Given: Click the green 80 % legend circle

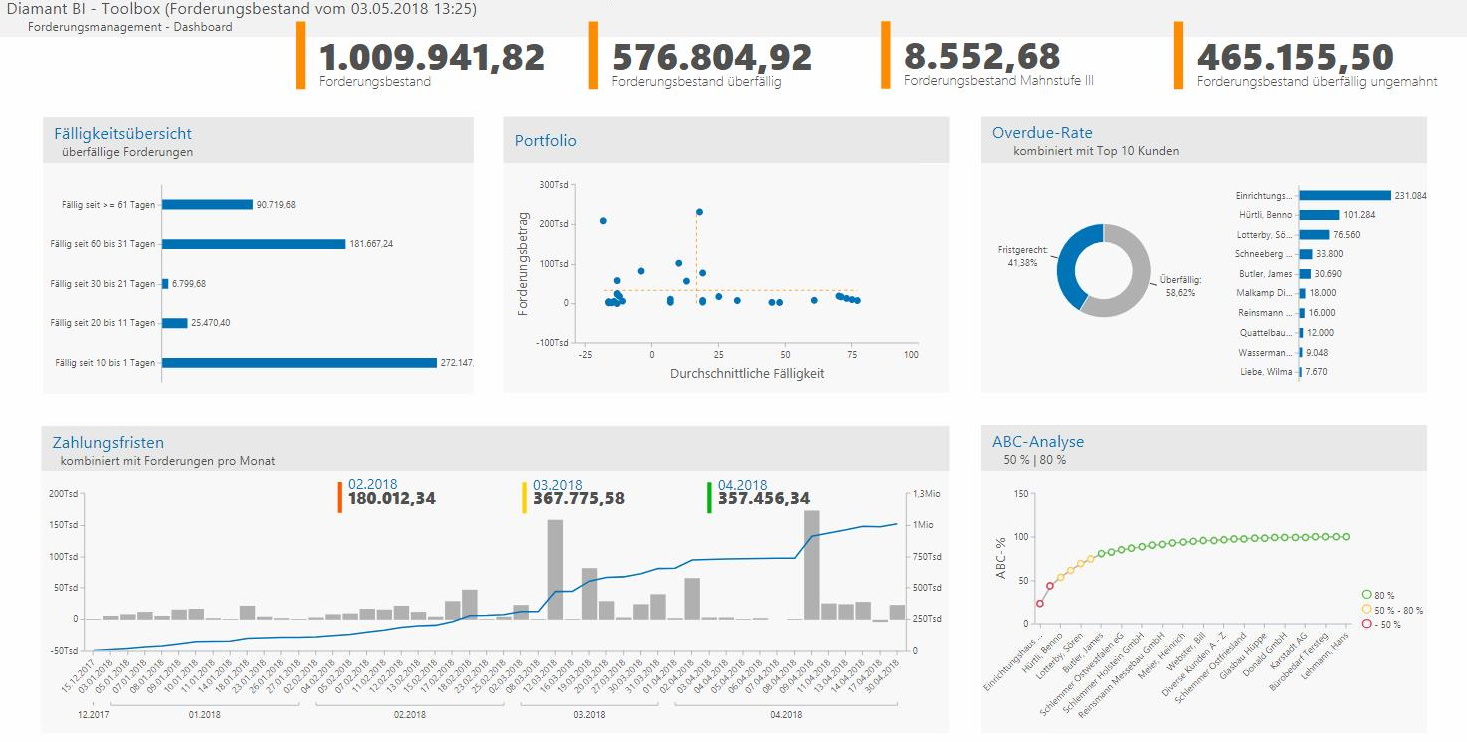Looking at the screenshot, I should point(1367,595).
